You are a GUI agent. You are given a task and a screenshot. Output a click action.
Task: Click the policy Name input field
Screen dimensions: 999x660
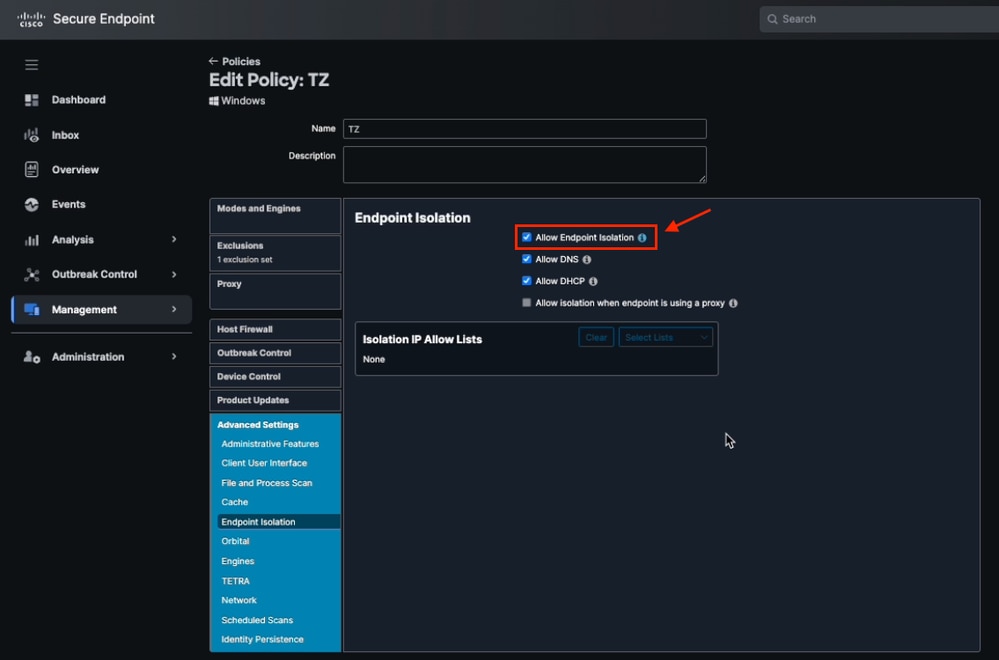(524, 129)
